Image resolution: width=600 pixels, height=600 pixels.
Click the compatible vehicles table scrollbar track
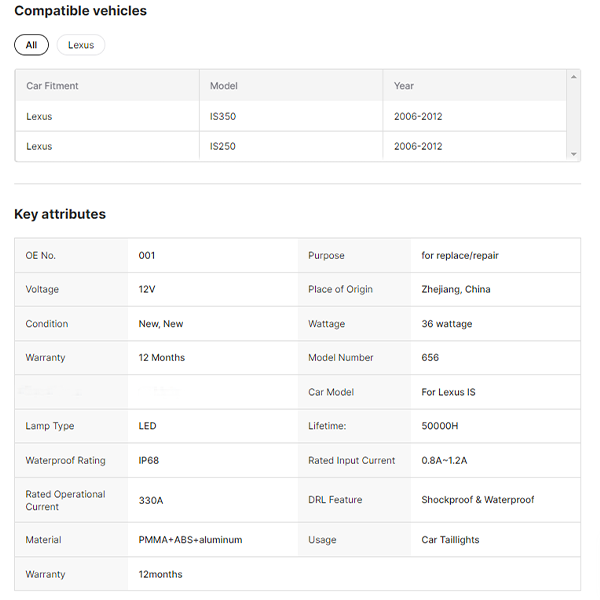(x=573, y=115)
